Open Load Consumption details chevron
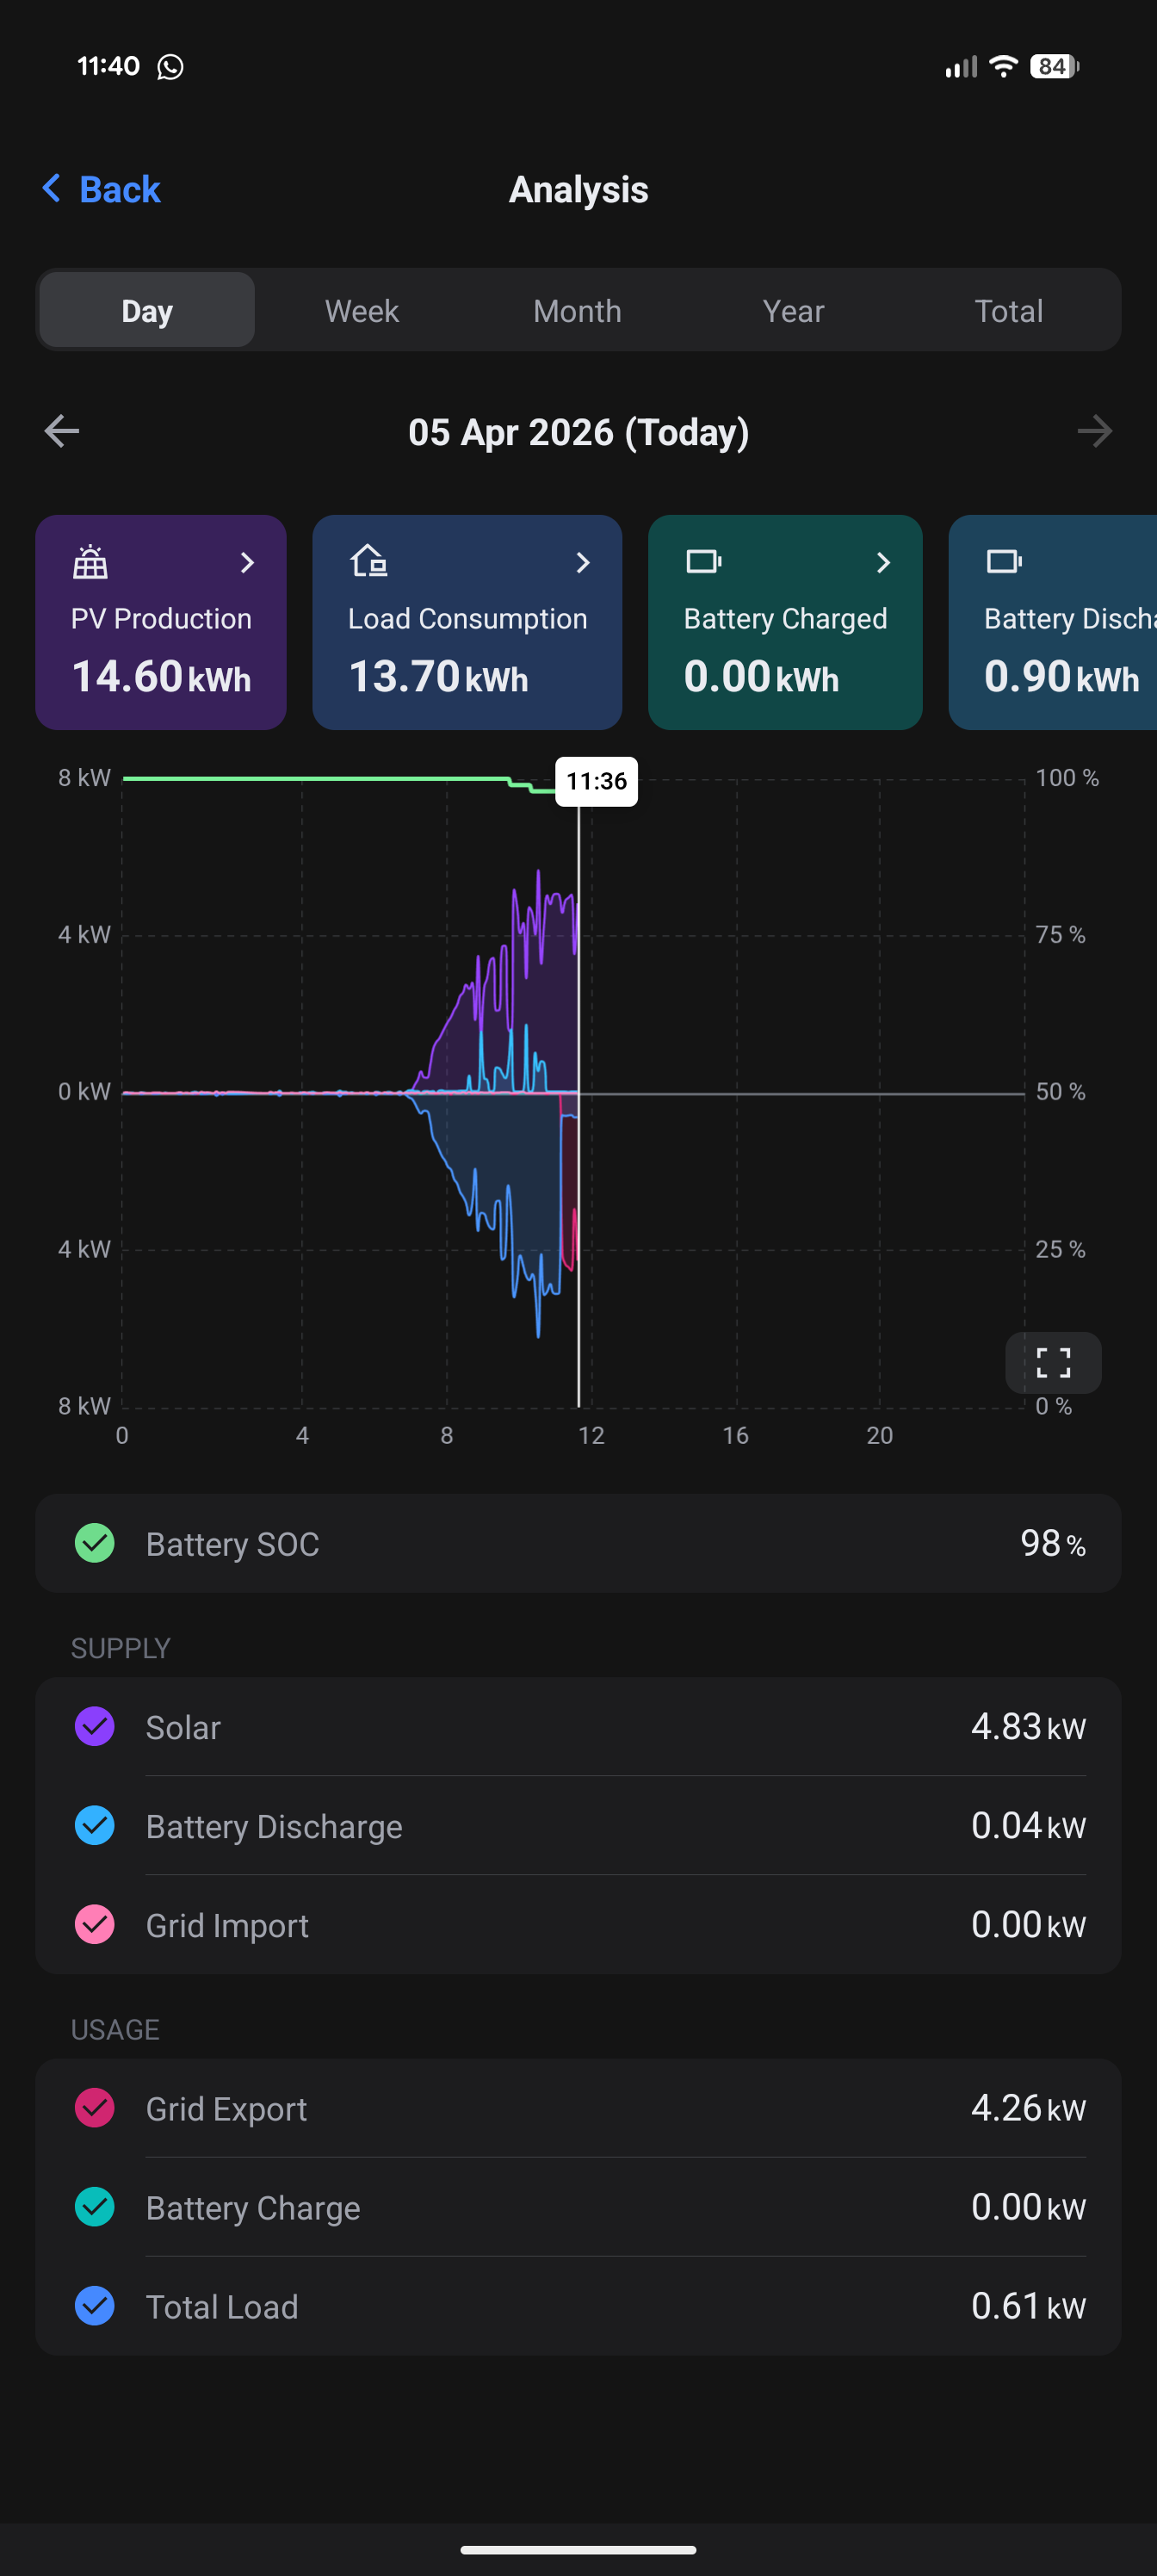This screenshot has width=1157, height=2576. tap(583, 563)
